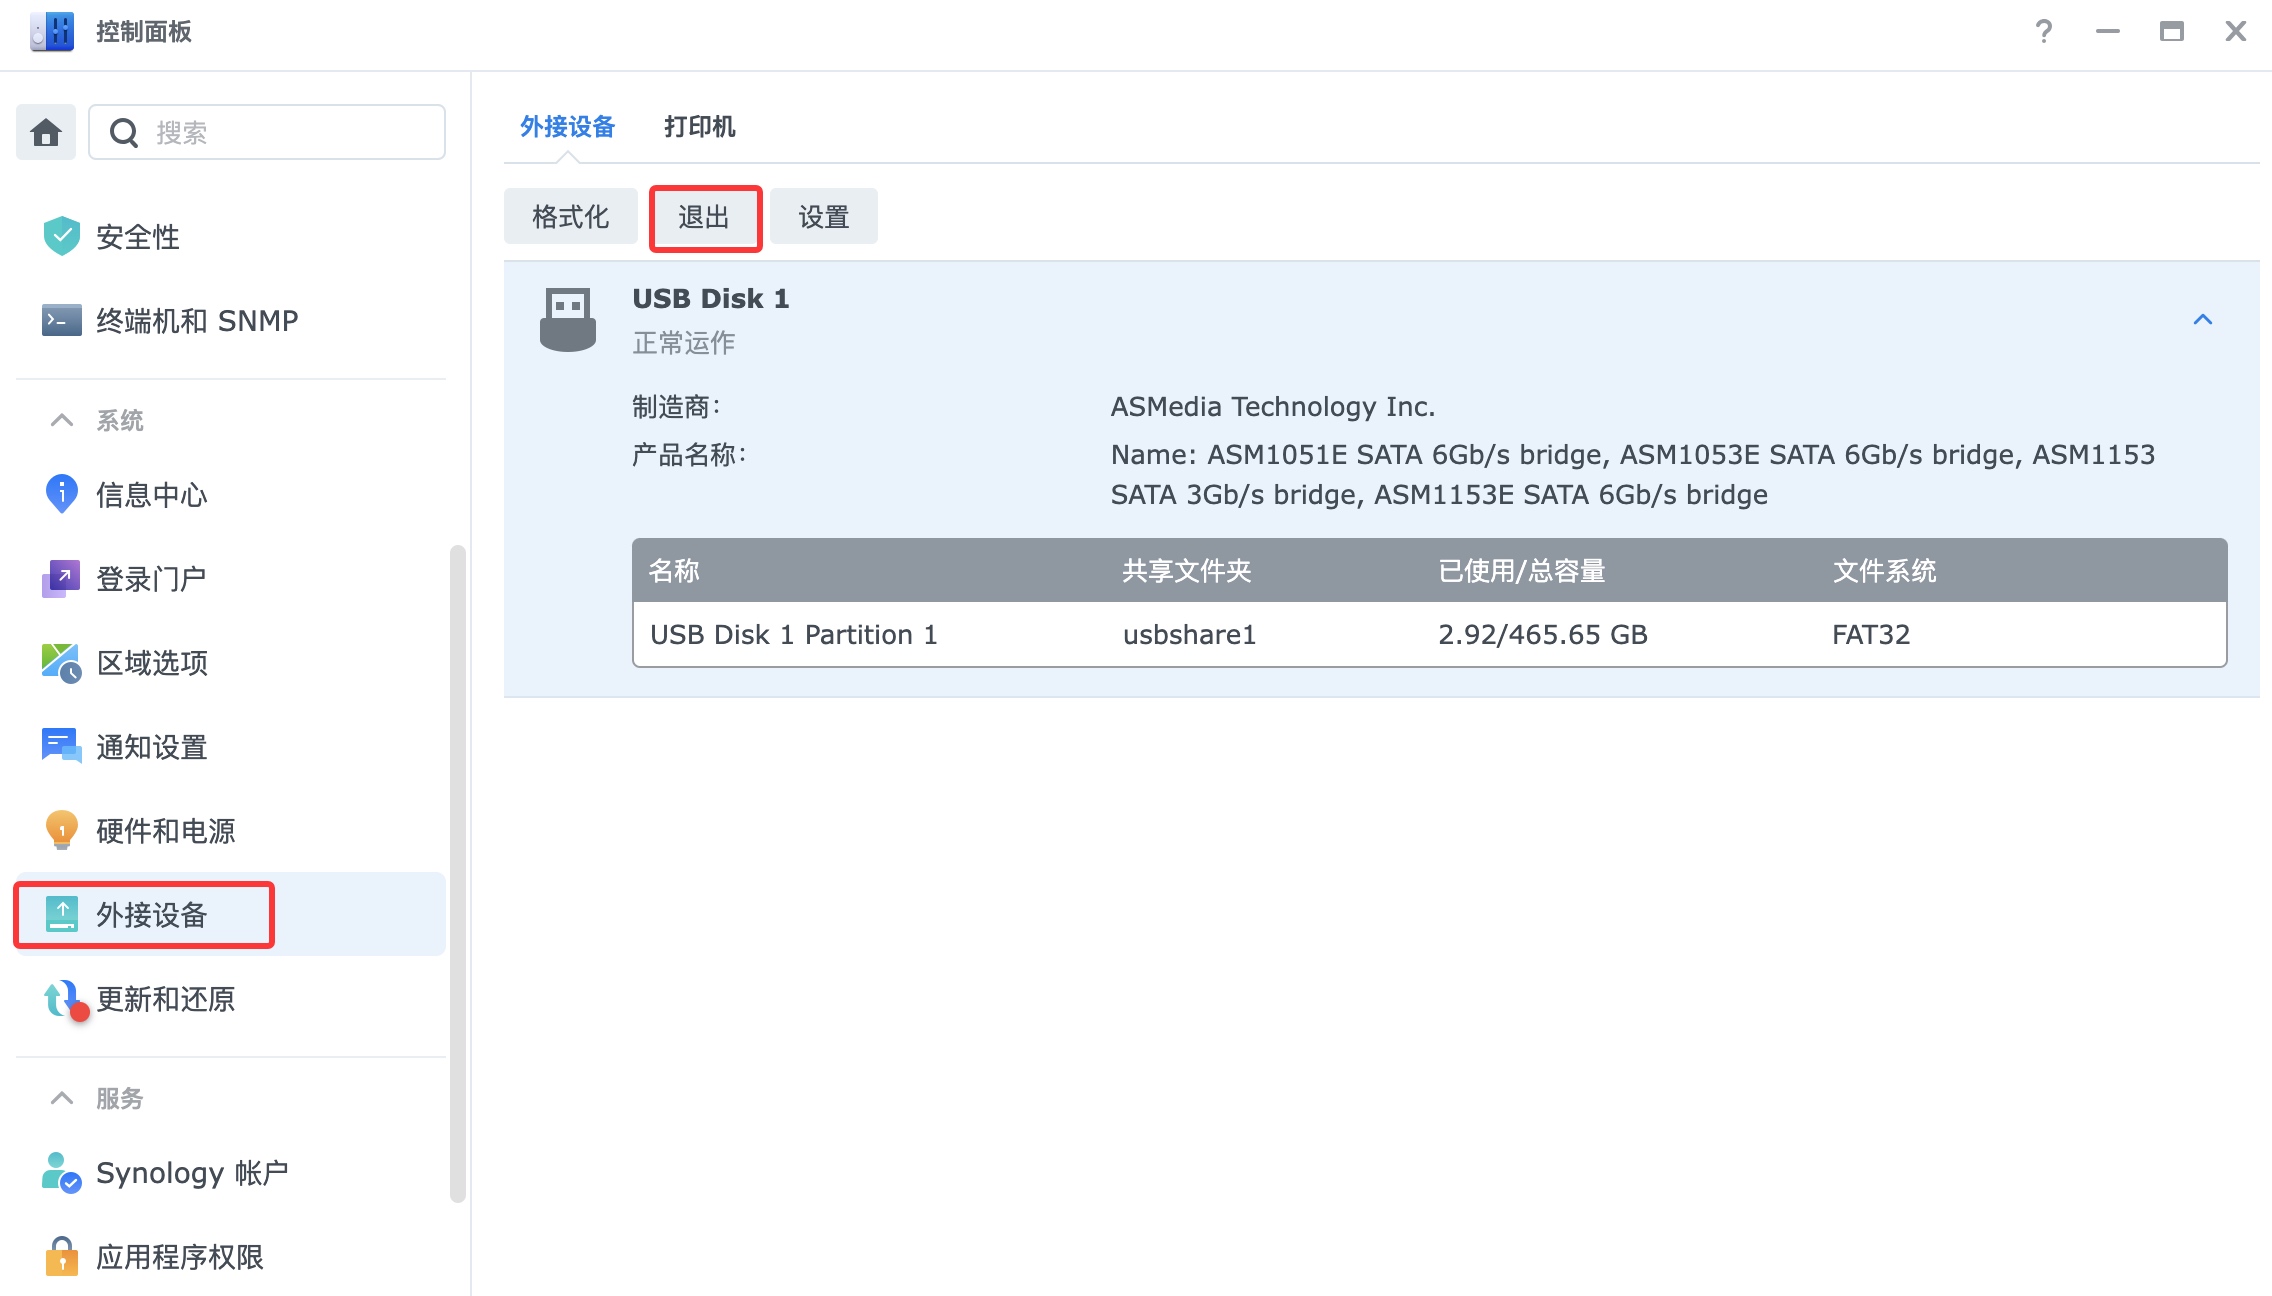Click the control panel search field

pos(290,132)
